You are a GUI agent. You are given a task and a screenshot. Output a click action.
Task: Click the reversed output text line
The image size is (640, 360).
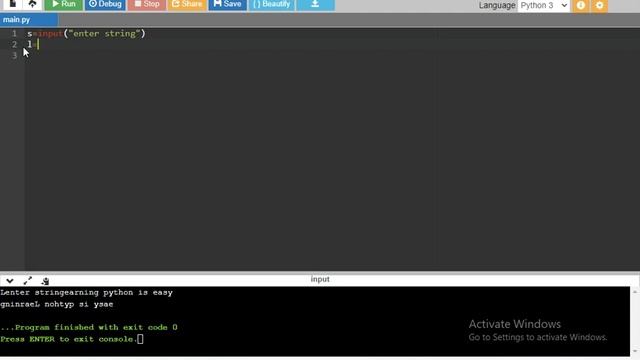57,304
